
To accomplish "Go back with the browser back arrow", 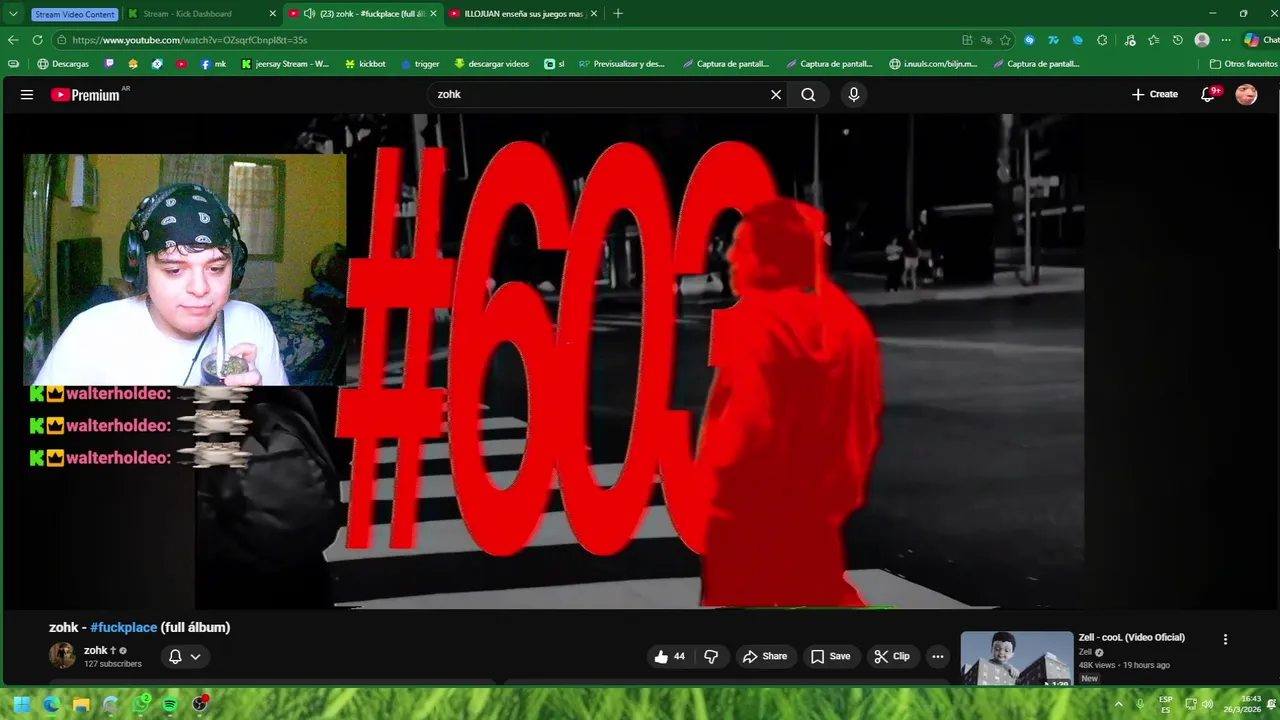I will [x=13, y=40].
